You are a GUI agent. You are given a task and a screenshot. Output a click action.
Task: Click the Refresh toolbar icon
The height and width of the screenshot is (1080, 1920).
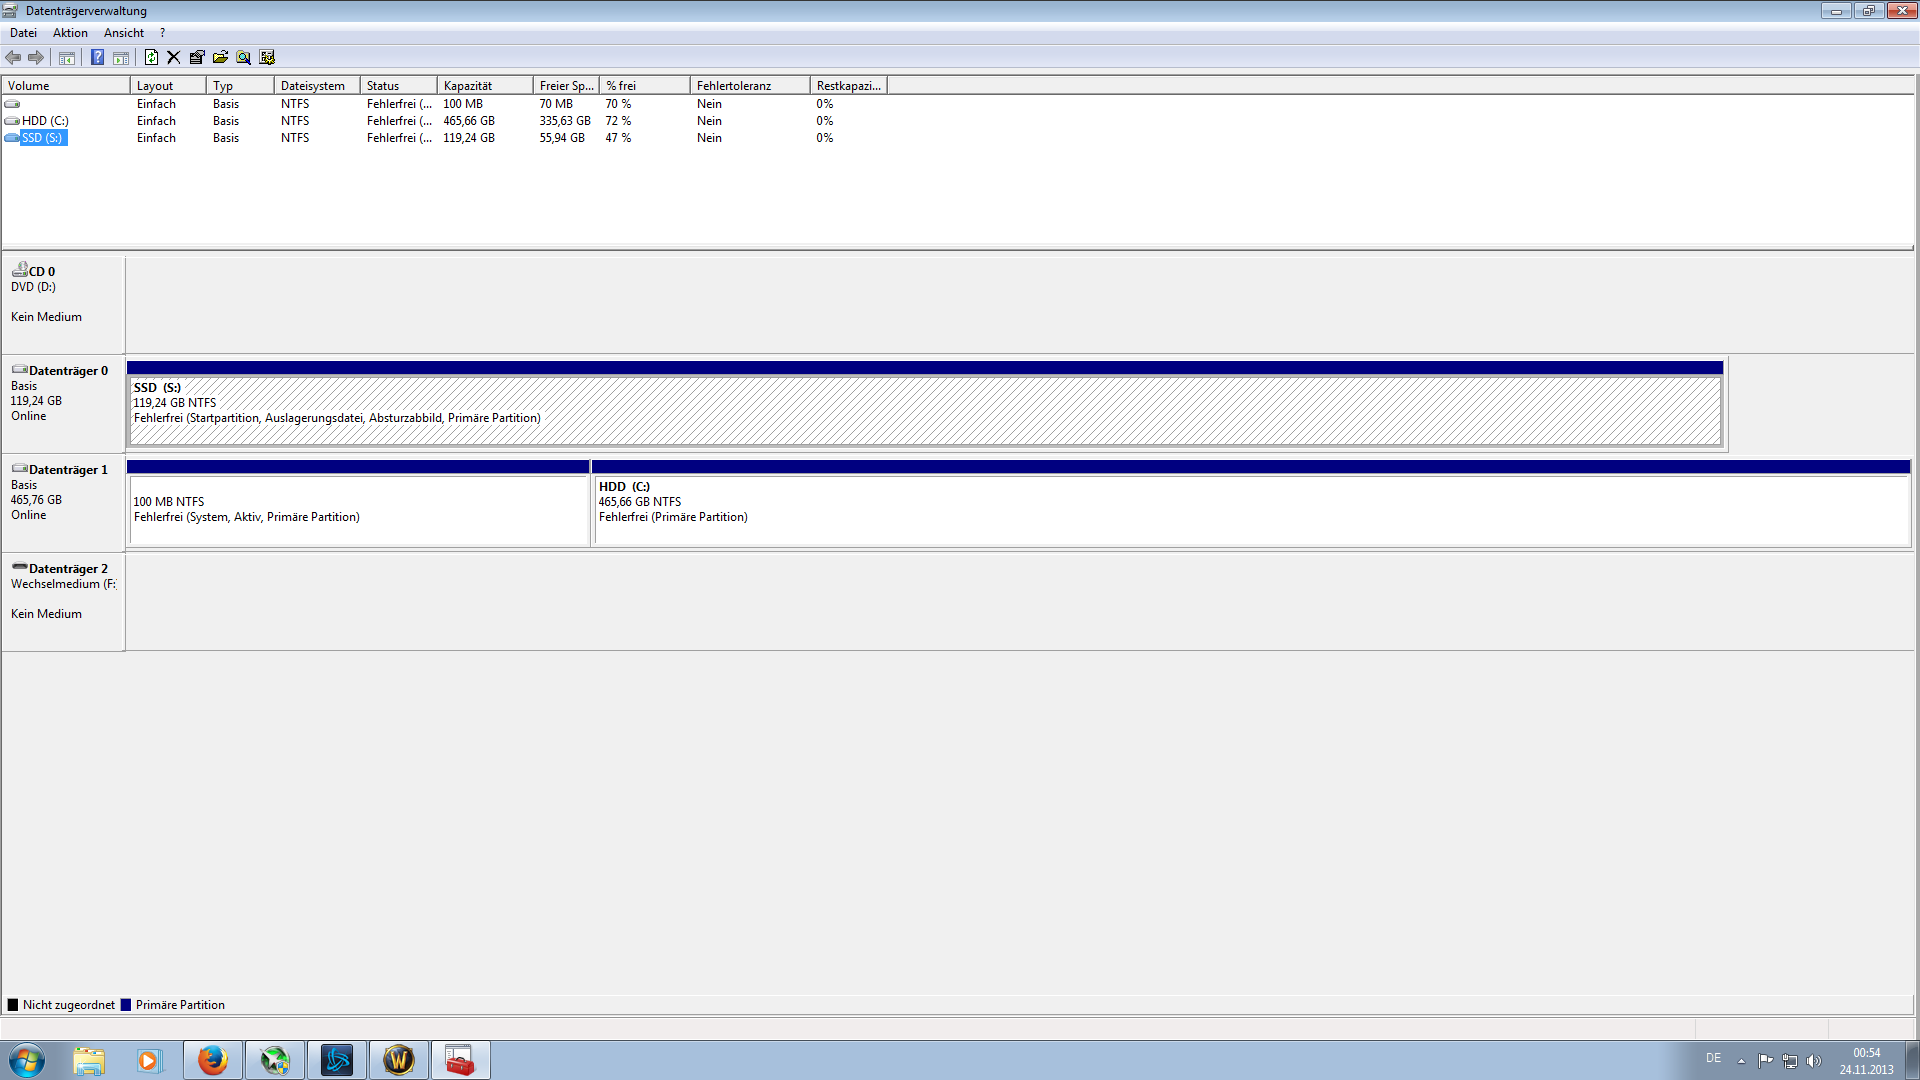pyautogui.click(x=151, y=57)
